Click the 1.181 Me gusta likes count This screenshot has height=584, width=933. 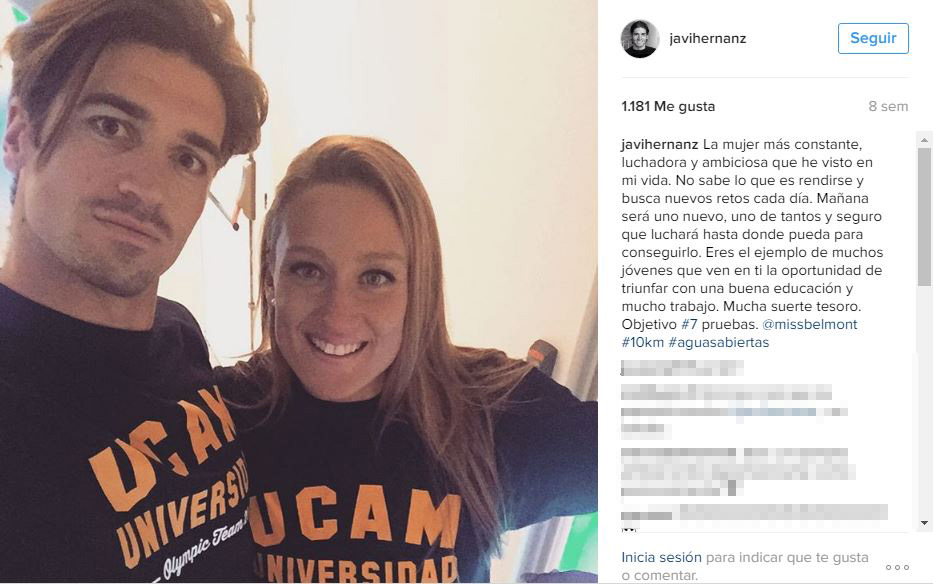(x=668, y=107)
